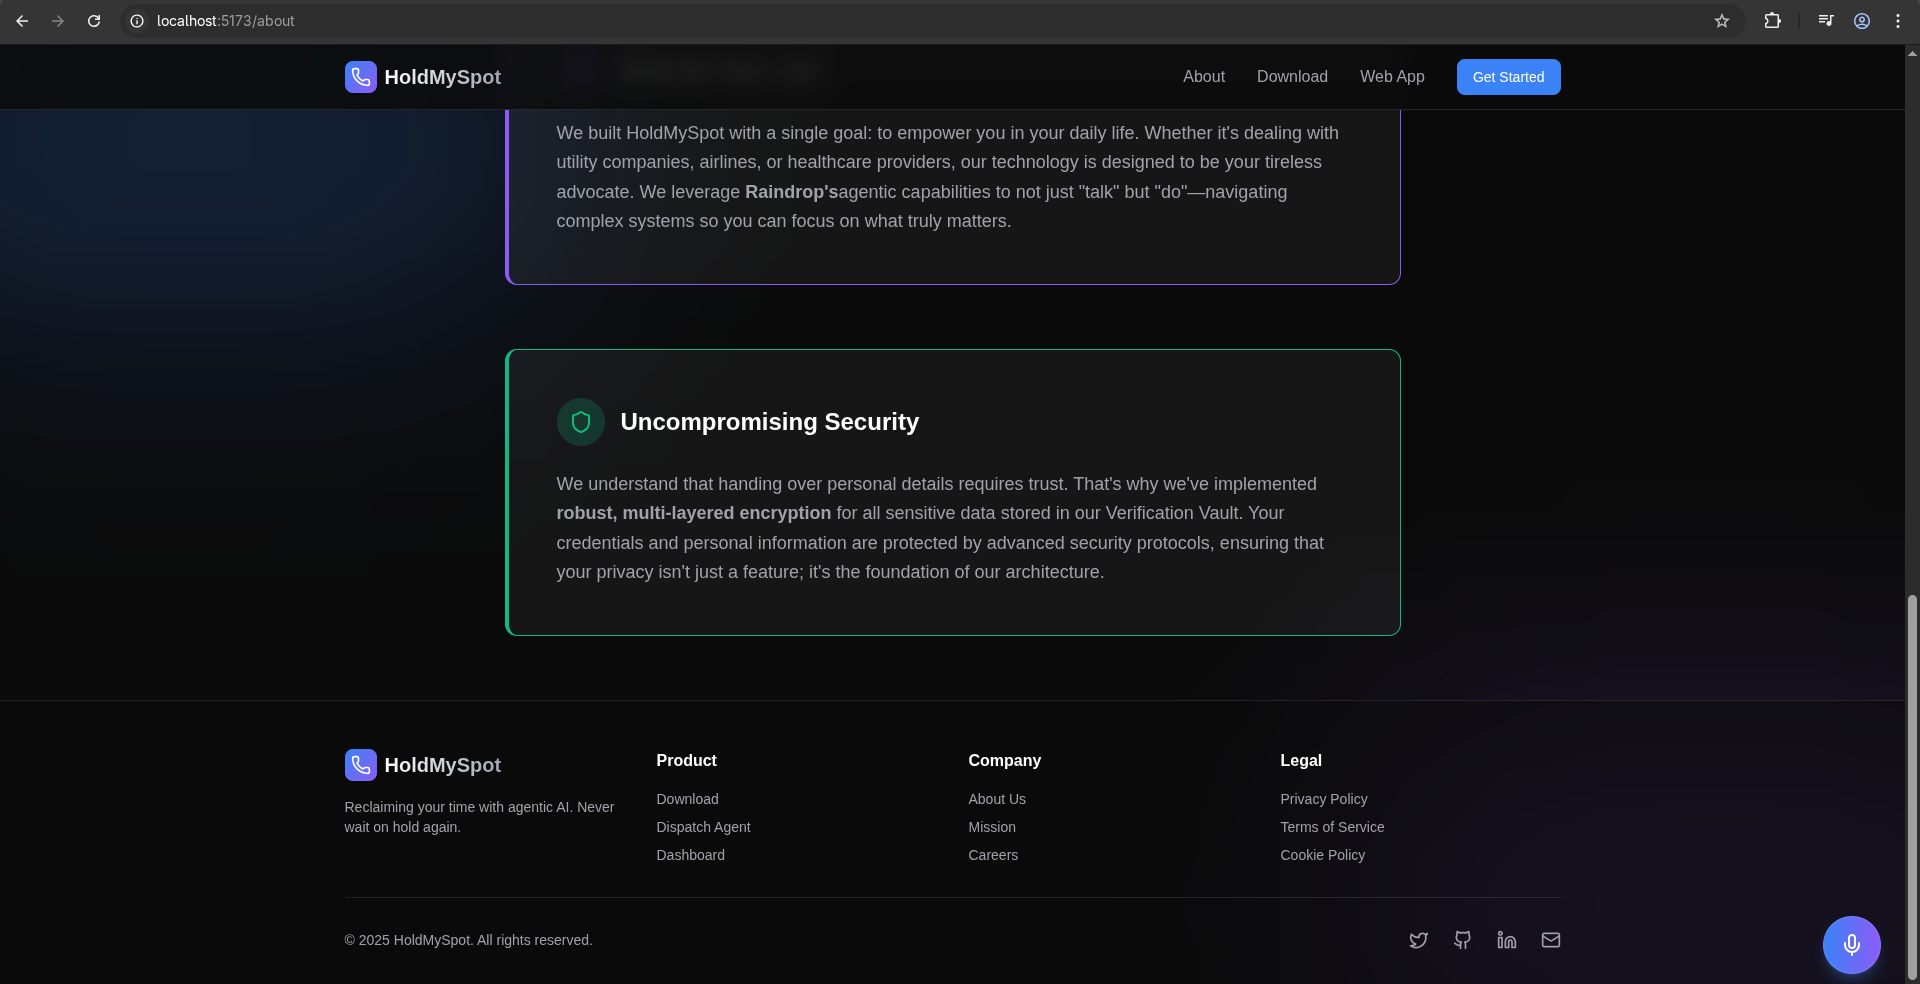Open the Chrome three-dot menu
Screen dimensions: 1920x984
pos(1898,21)
